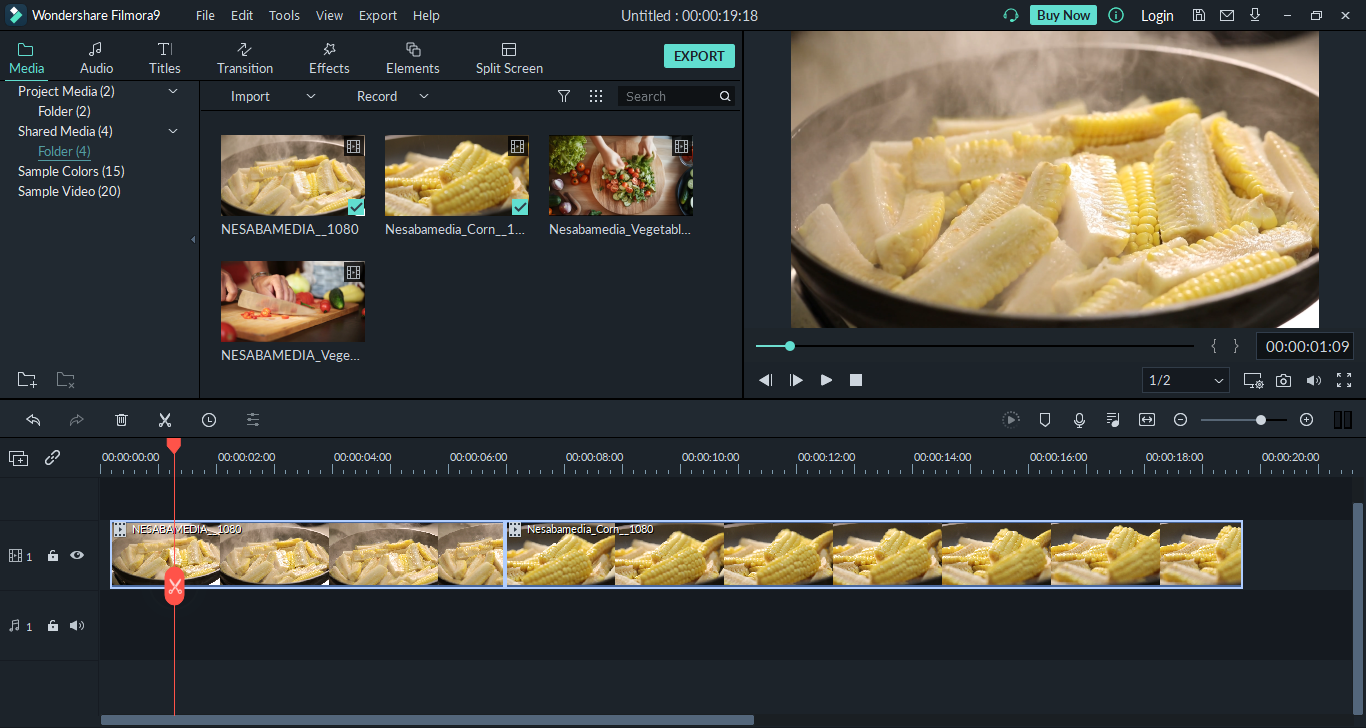Viewport: 1366px width, 728px height.
Task: Take a snapshot with the camera icon
Action: point(1283,381)
